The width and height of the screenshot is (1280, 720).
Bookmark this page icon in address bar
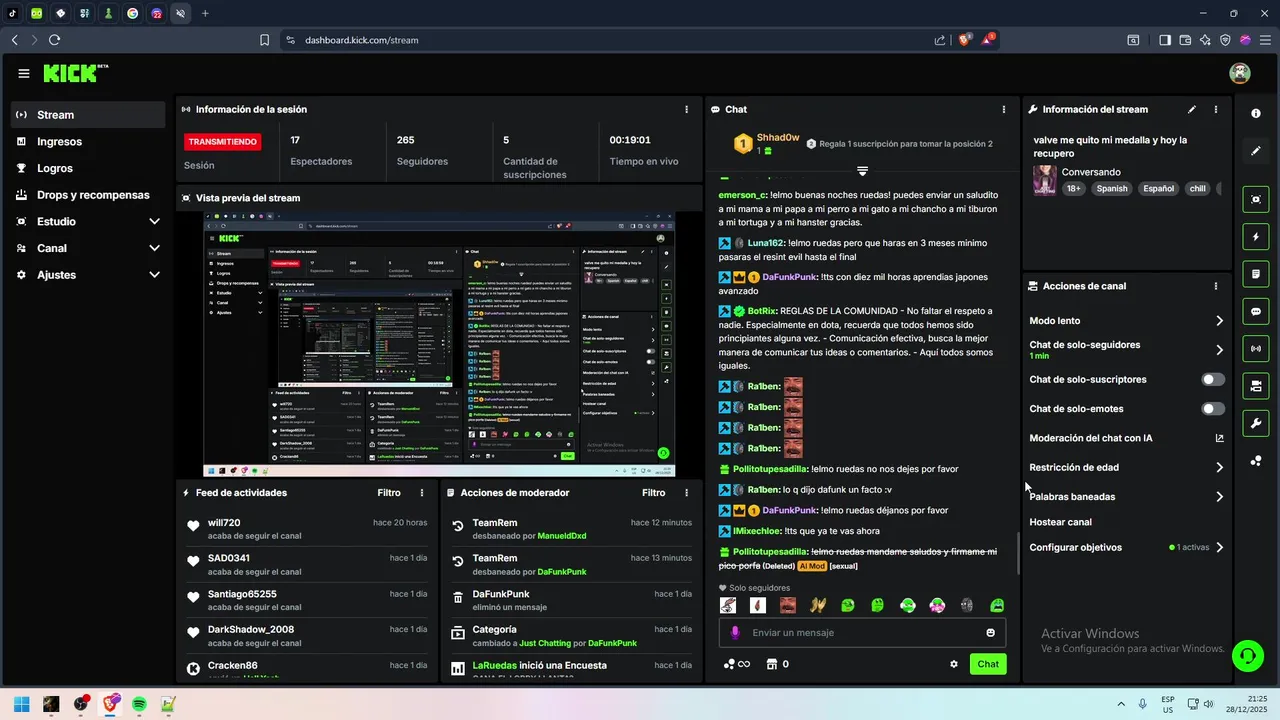(264, 40)
